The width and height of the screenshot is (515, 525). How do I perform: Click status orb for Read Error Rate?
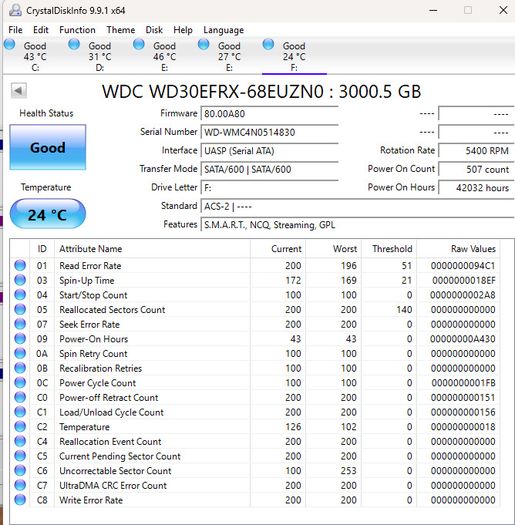pyautogui.click(x=20, y=266)
